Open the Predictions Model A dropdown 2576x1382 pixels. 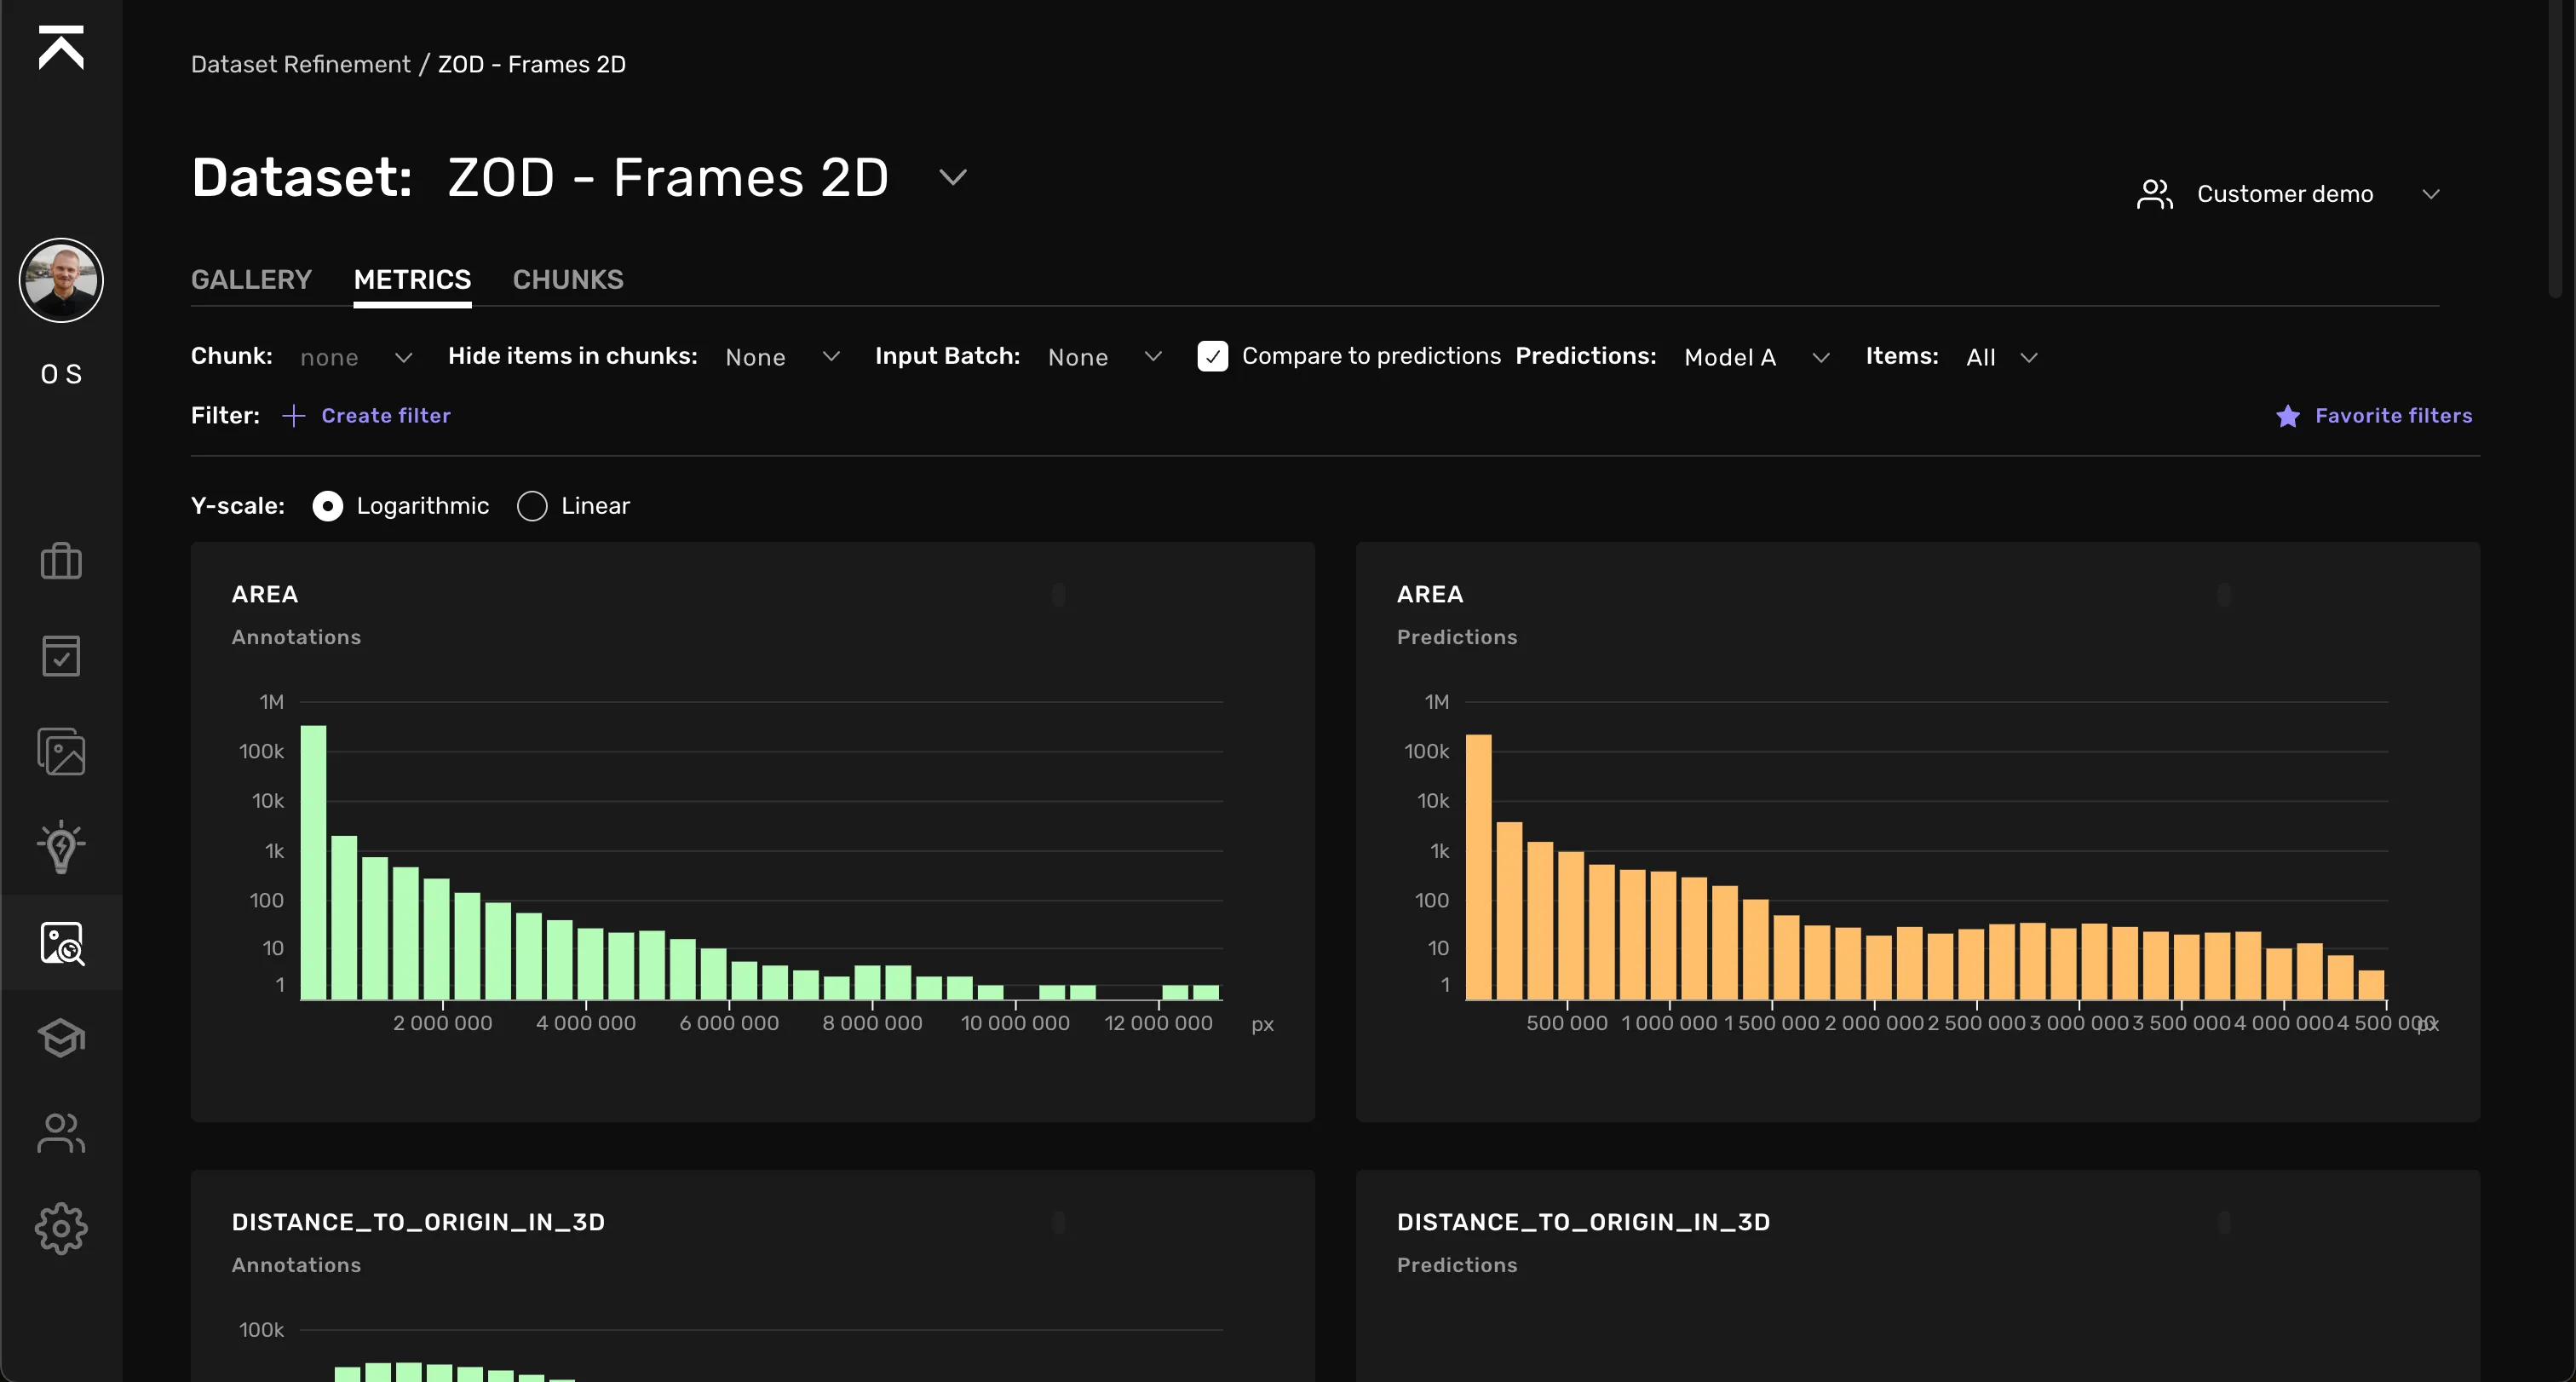pyautogui.click(x=1757, y=357)
